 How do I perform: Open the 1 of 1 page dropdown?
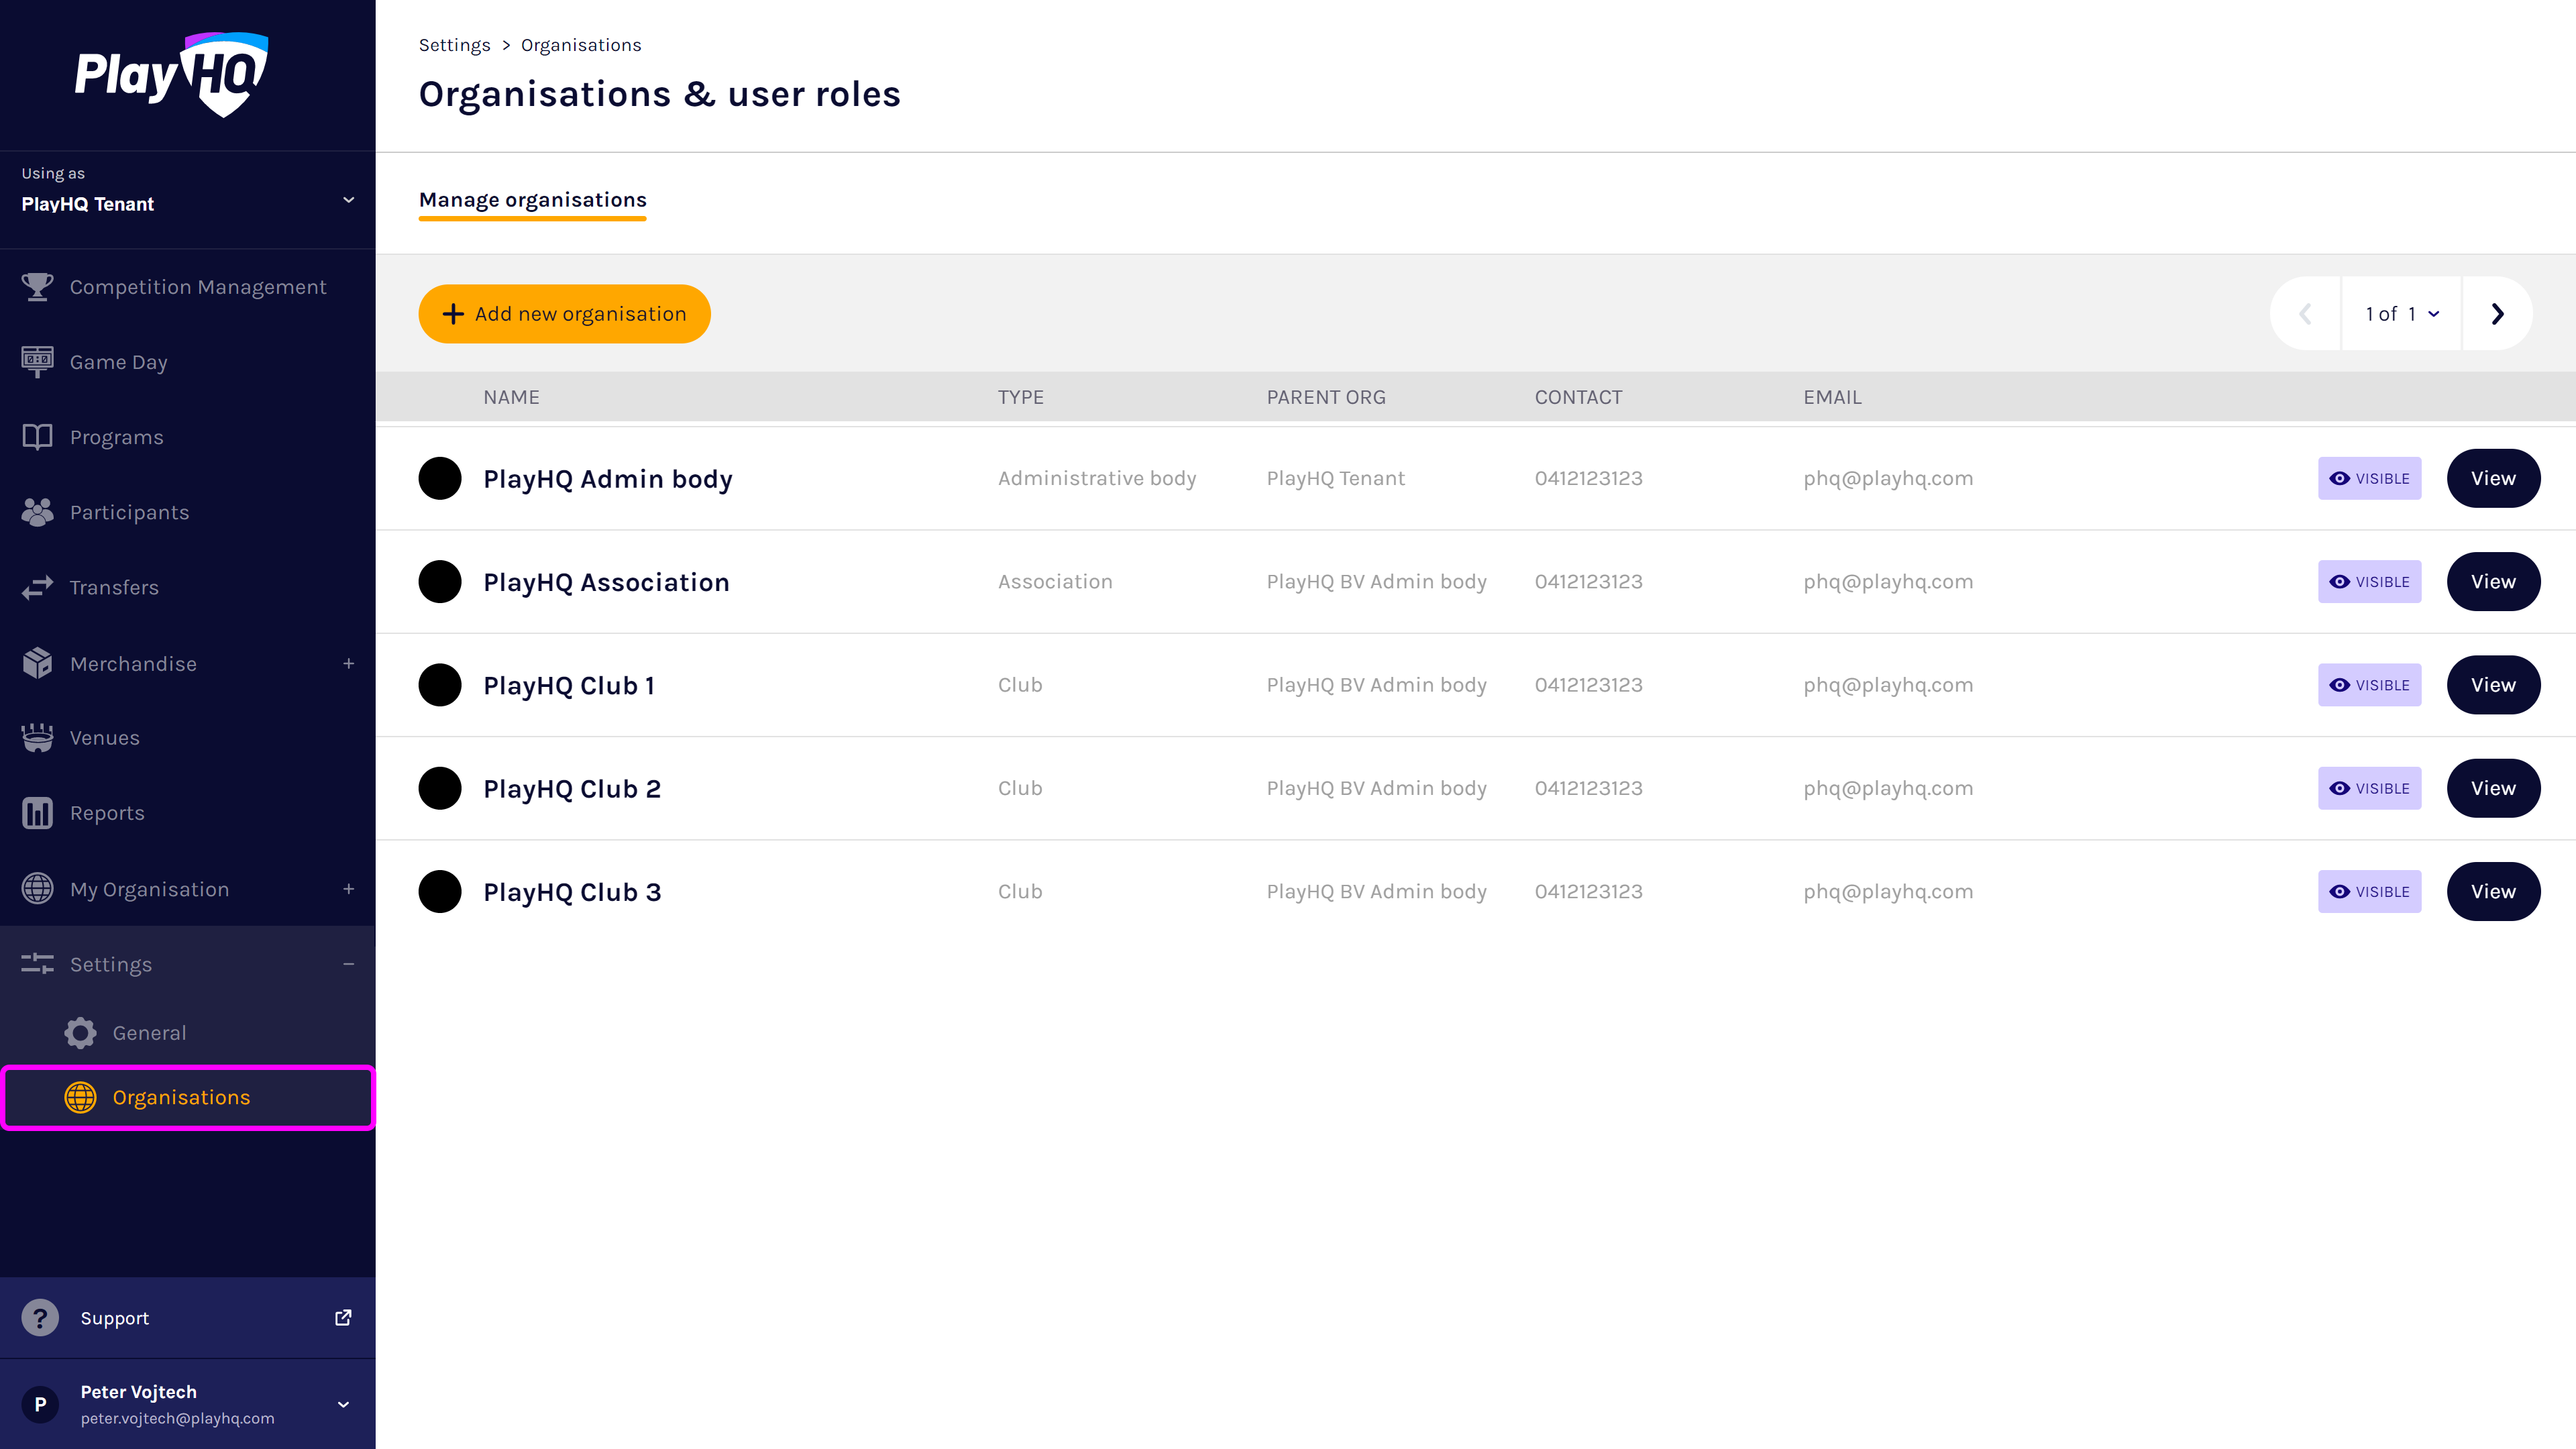click(2402, 314)
